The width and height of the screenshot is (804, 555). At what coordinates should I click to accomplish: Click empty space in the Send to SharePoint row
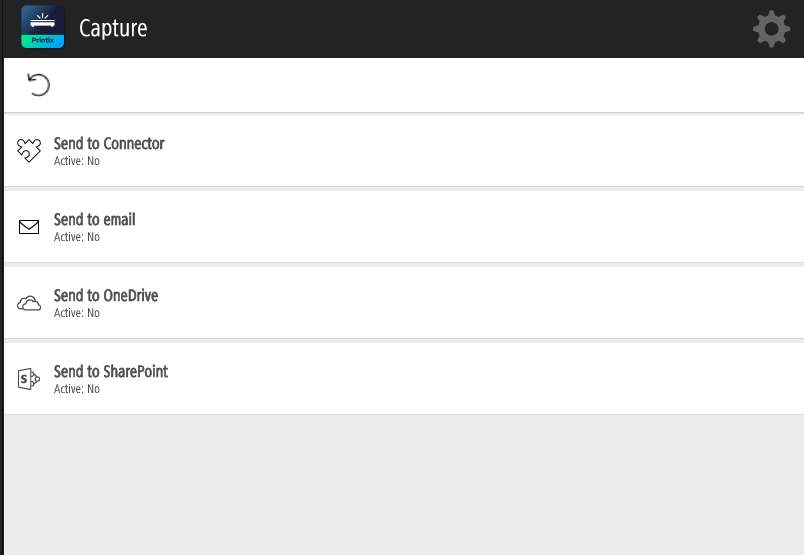click(x=480, y=379)
